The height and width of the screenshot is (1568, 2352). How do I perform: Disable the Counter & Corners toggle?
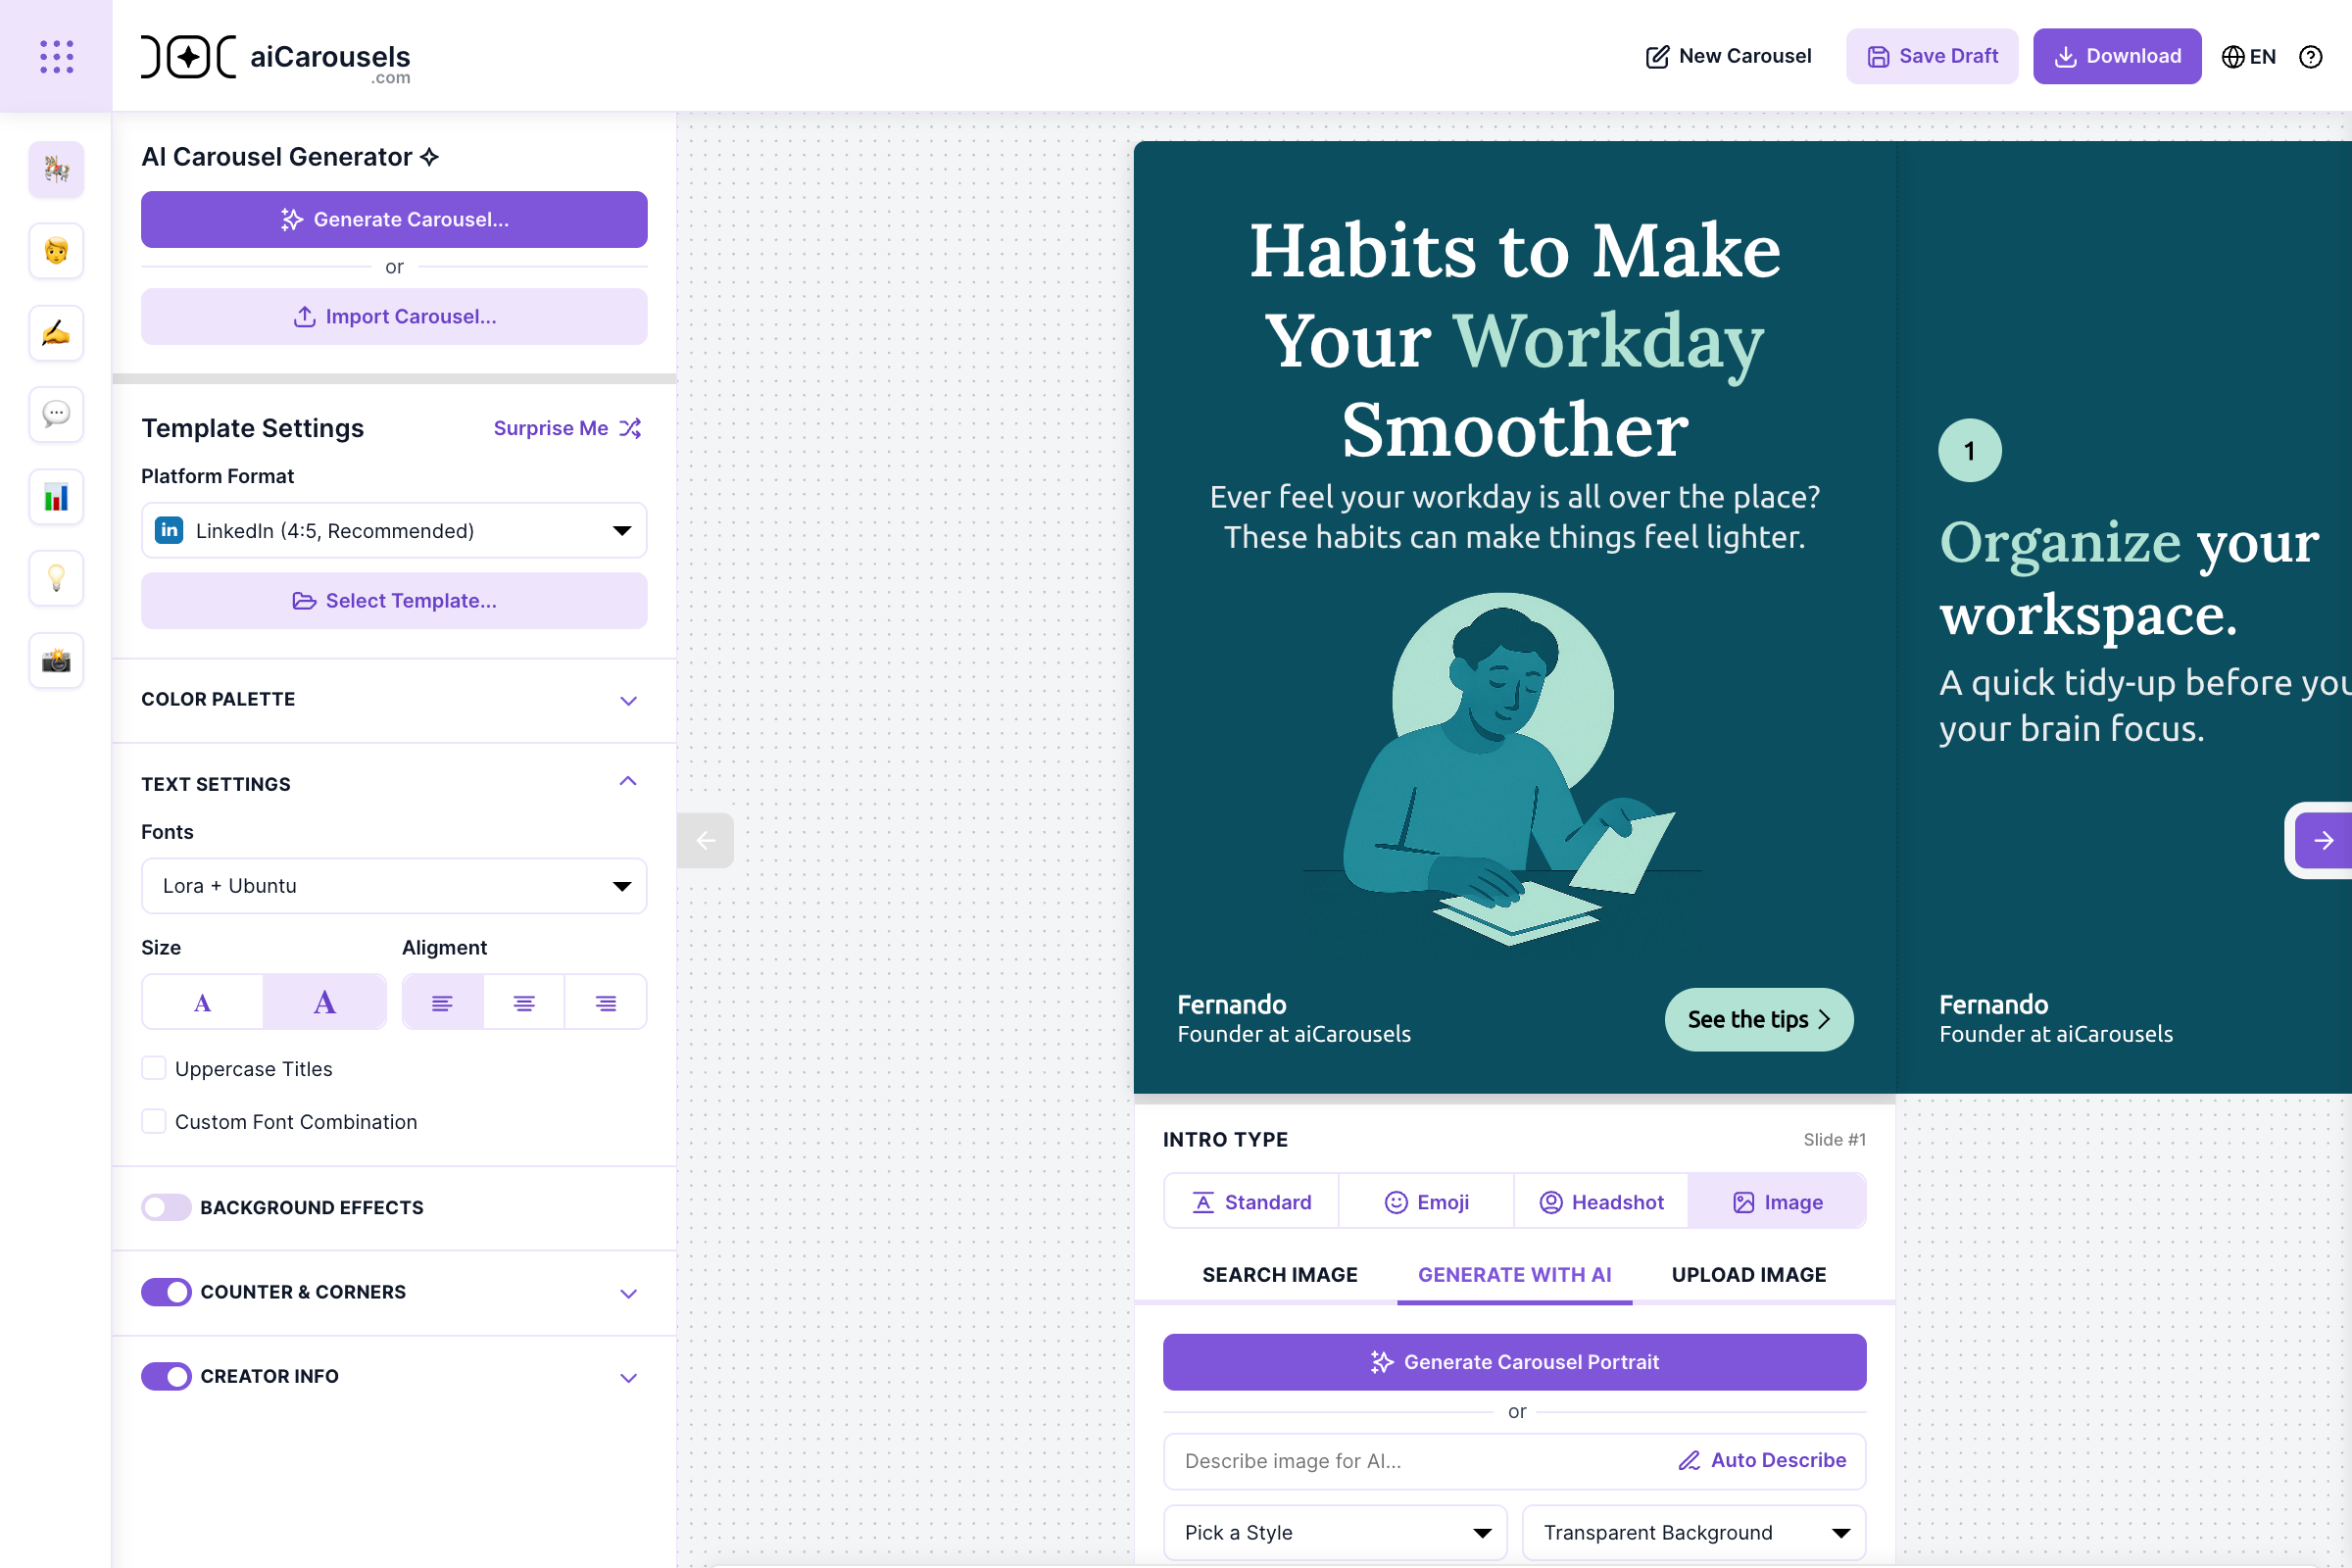(165, 1291)
